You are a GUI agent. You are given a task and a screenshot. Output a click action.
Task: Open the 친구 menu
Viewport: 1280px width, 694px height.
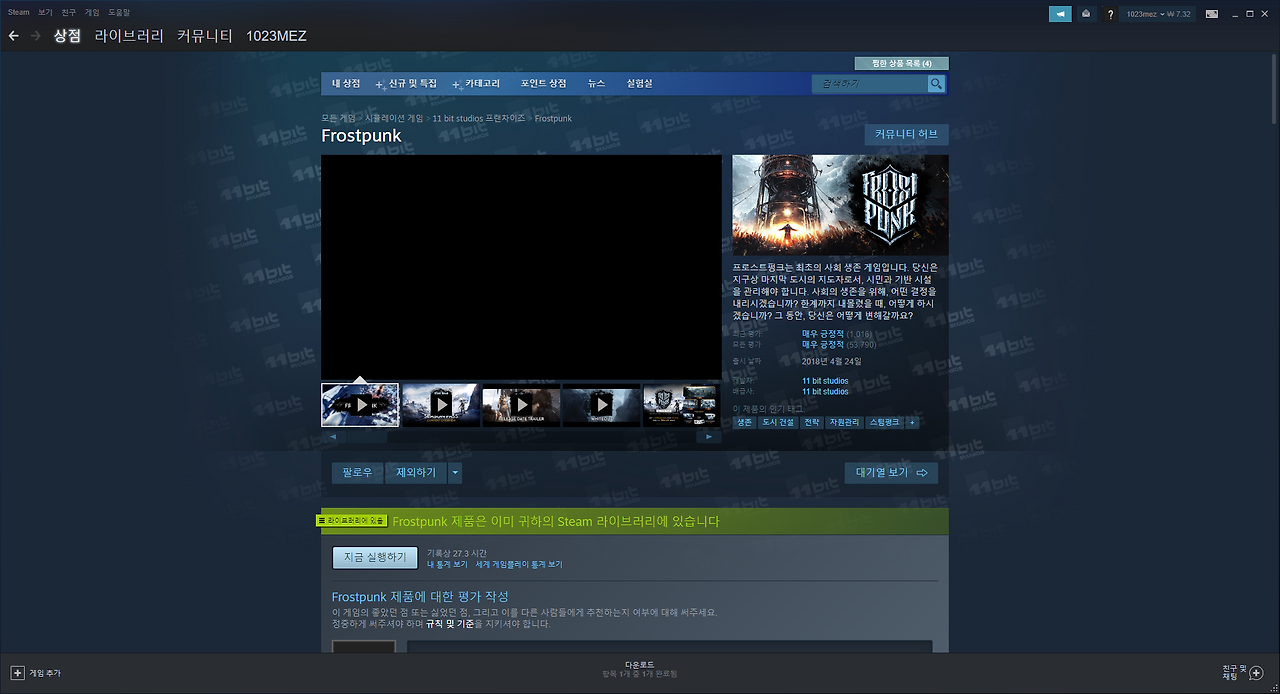[68, 13]
